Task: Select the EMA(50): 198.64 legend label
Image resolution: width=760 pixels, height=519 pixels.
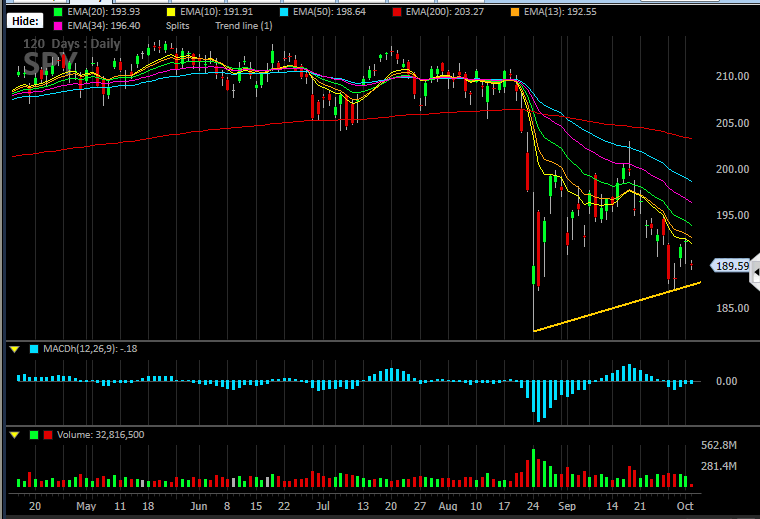Action: 330,12
